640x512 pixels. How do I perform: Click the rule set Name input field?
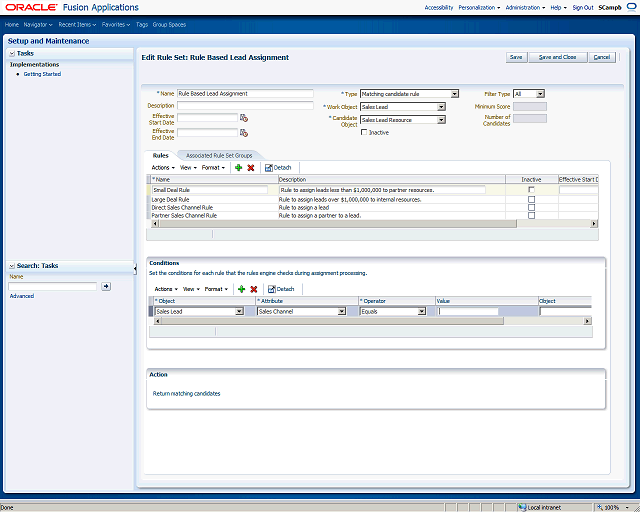245,93
